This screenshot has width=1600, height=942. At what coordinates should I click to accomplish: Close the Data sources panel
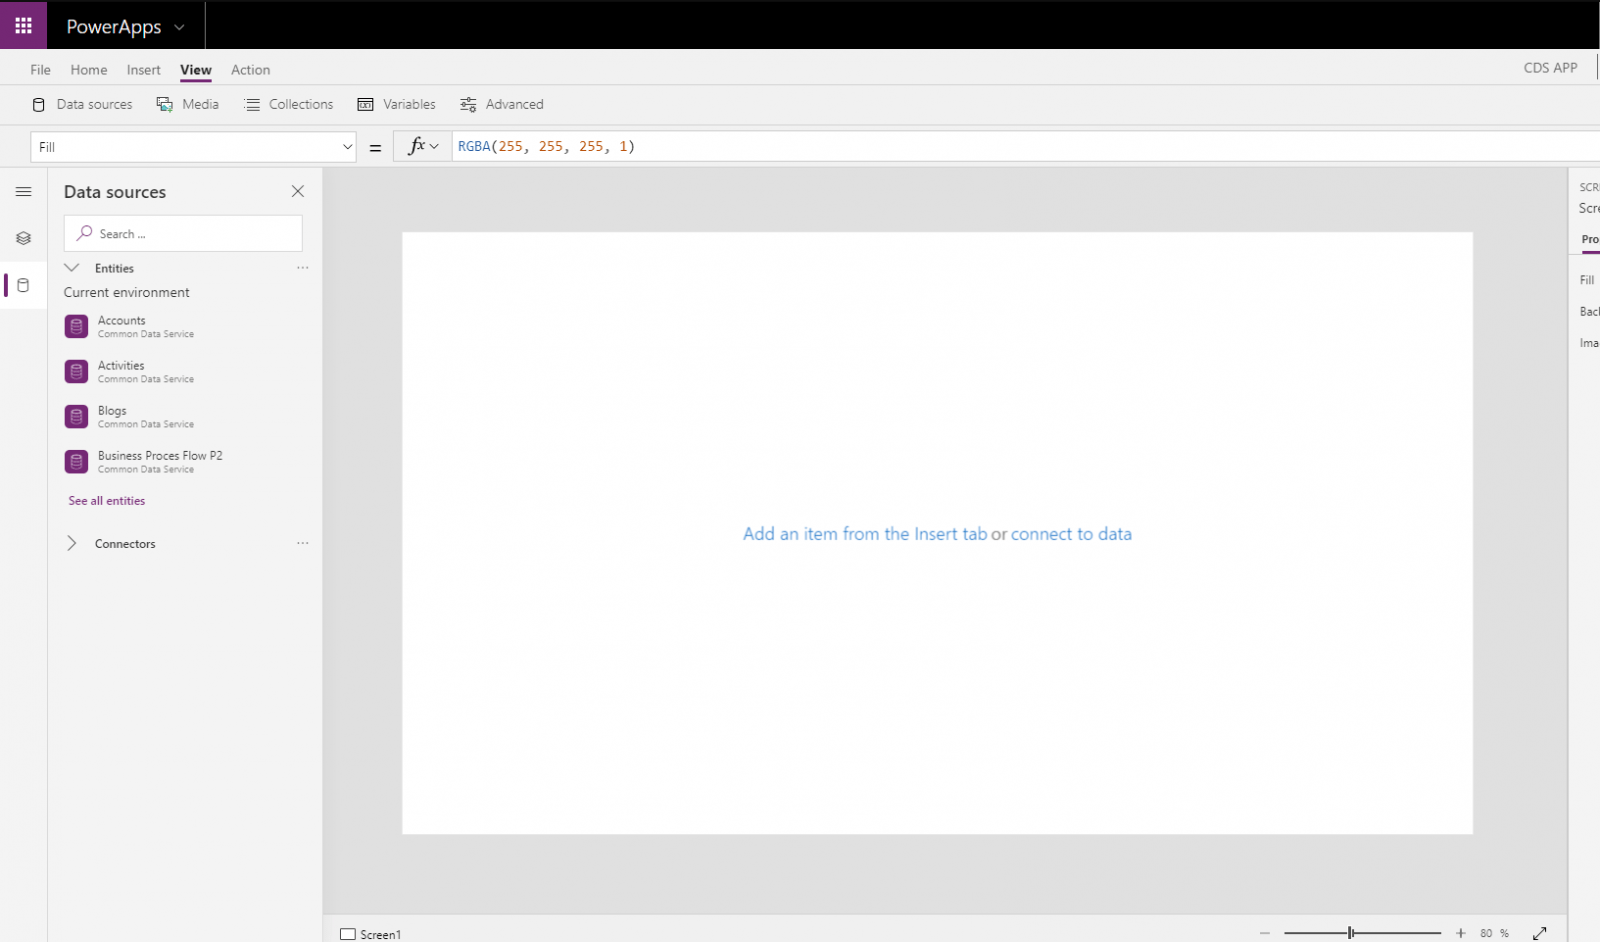(x=298, y=191)
